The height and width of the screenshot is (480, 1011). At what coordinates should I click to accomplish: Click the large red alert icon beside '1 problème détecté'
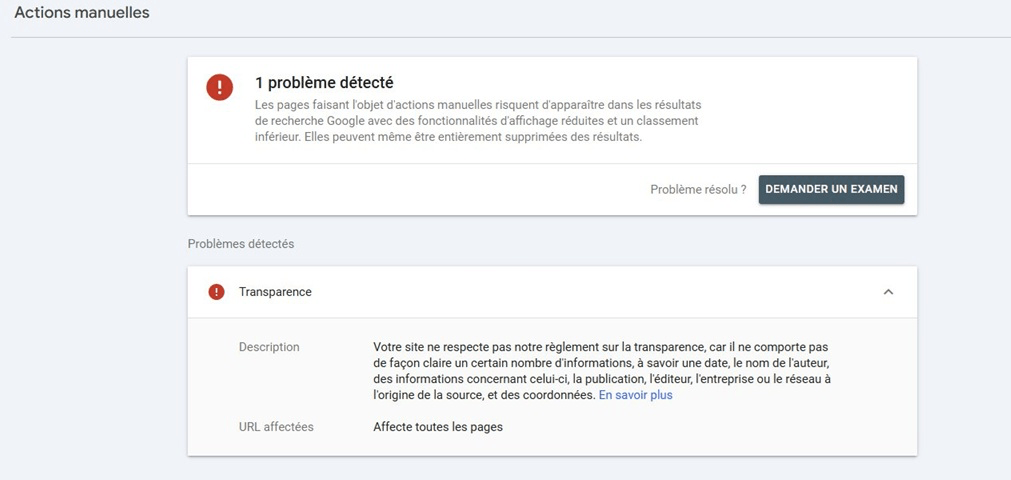tap(219, 87)
